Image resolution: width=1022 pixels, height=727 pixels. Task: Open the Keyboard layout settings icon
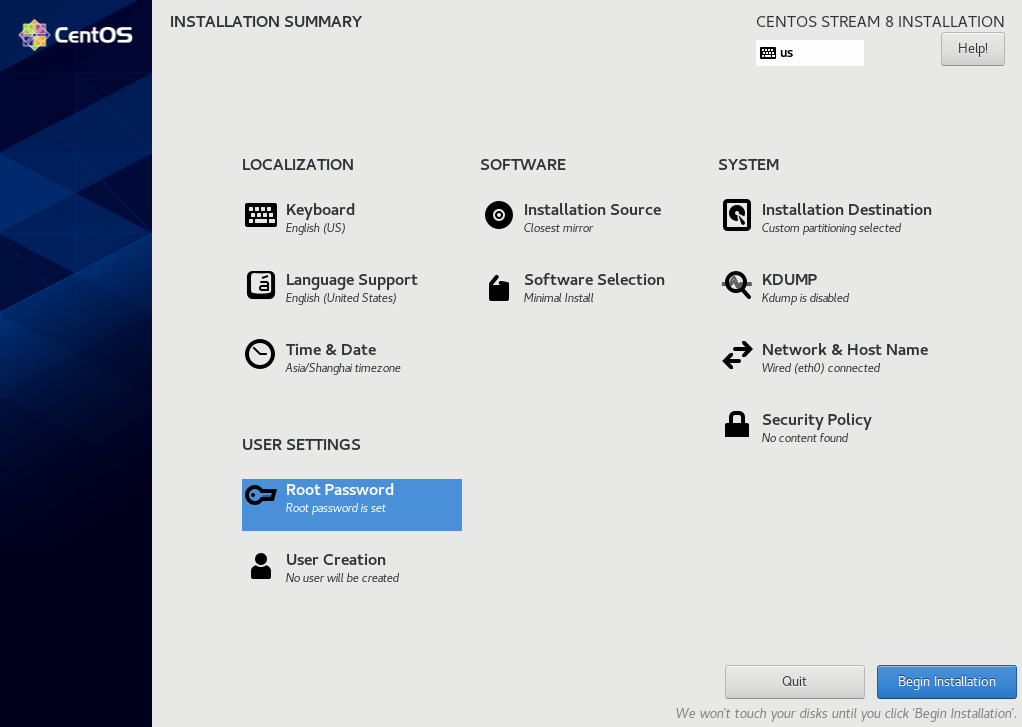pyautogui.click(x=261, y=215)
